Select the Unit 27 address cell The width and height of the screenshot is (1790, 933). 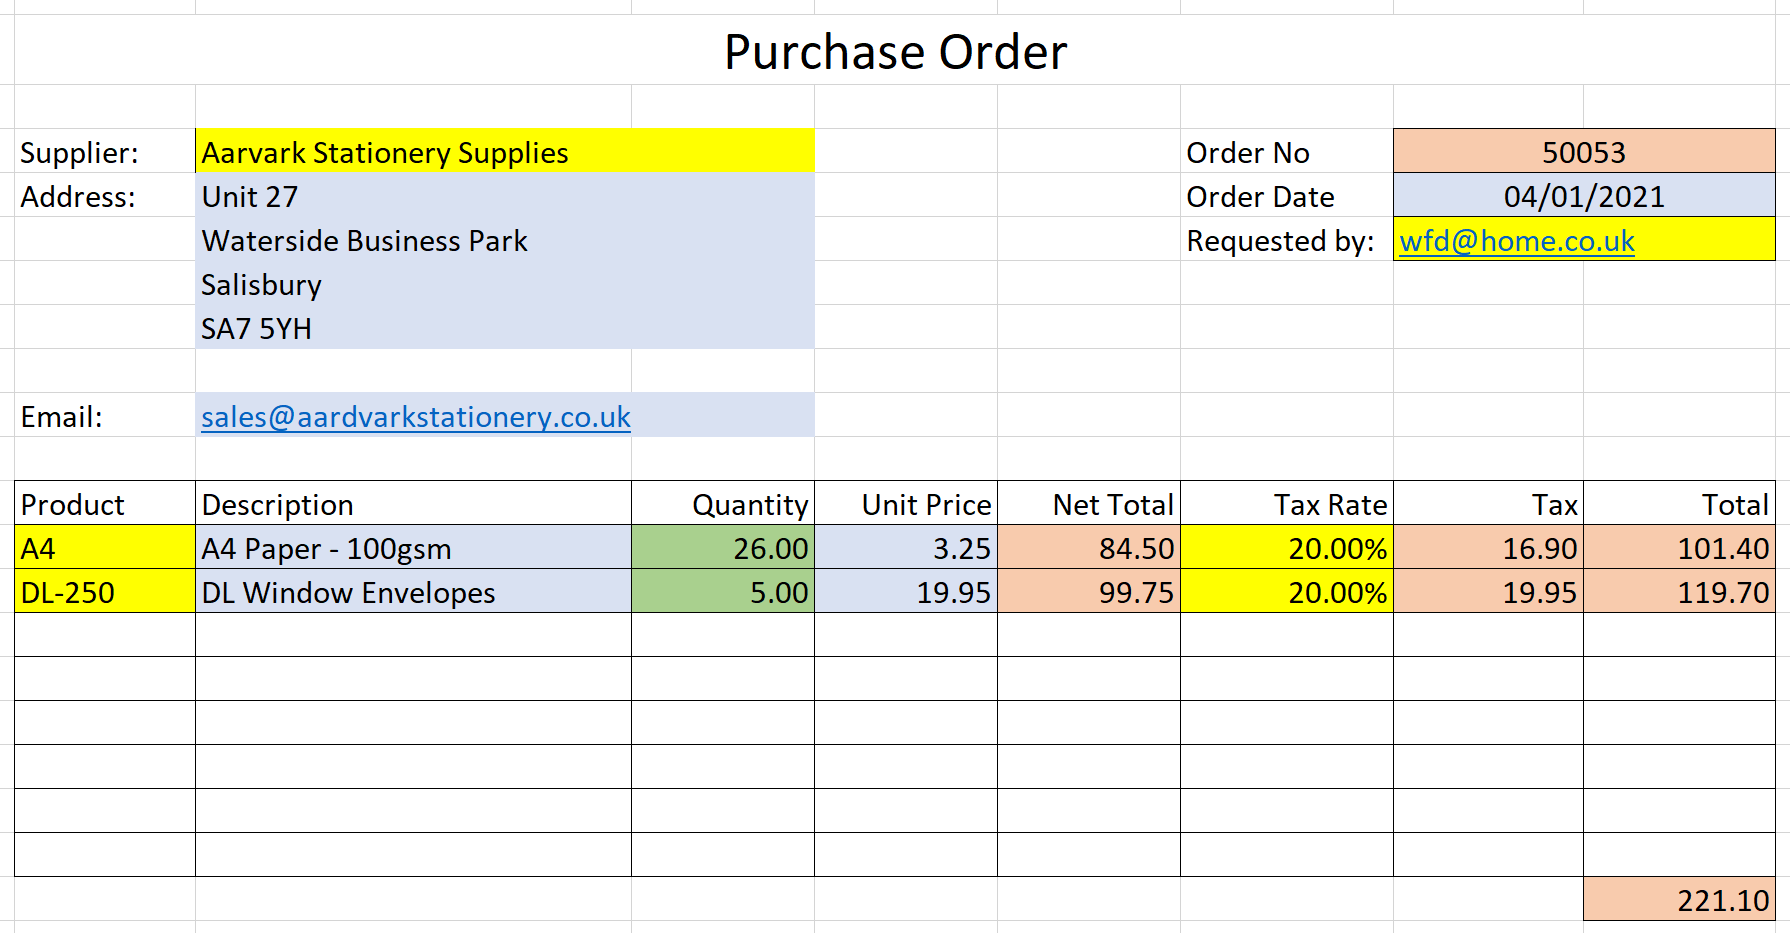pos(504,196)
